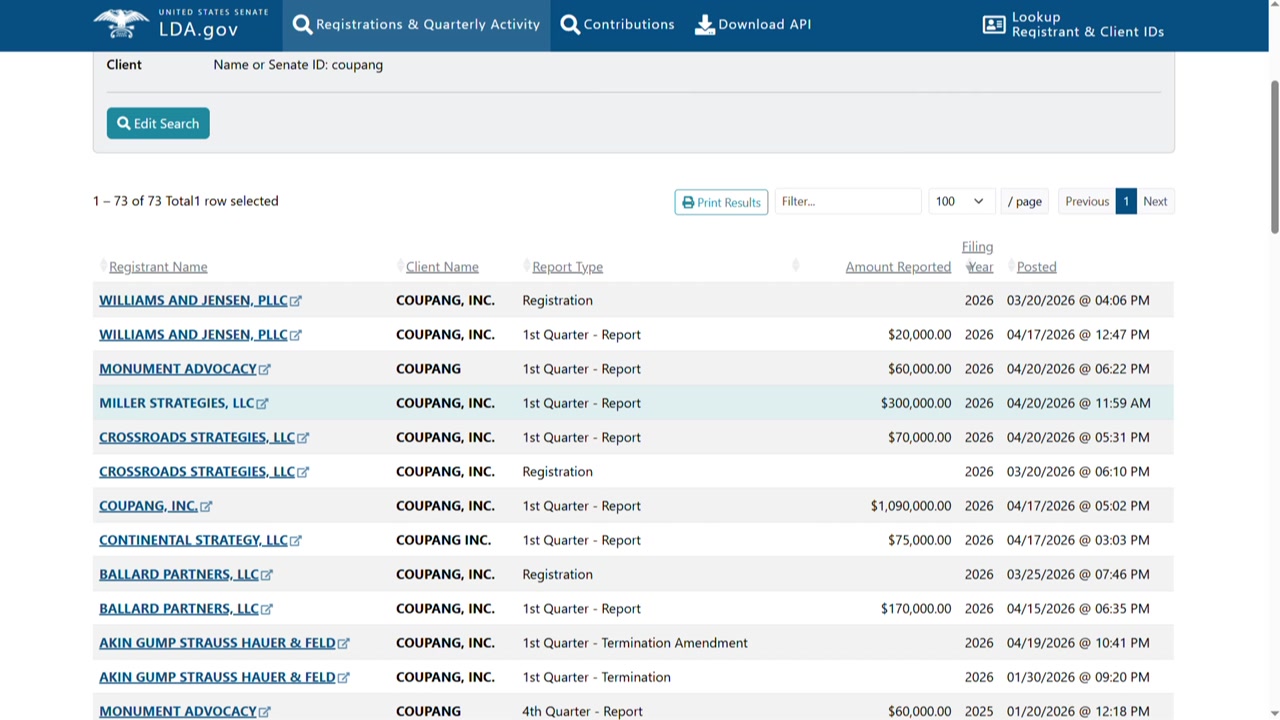Go to Contributions search page
Image resolution: width=1280 pixels, height=720 pixels.
(629, 25)
